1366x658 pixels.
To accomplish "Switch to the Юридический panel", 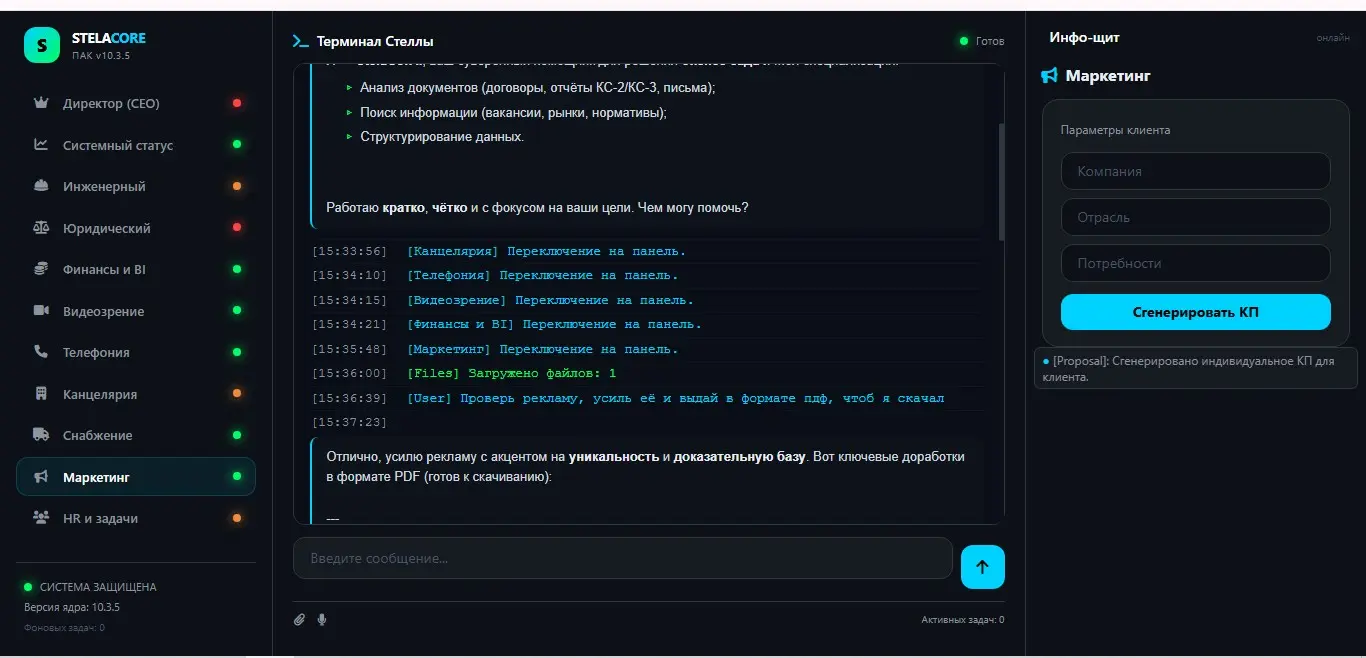I will (x=136, y=228).
